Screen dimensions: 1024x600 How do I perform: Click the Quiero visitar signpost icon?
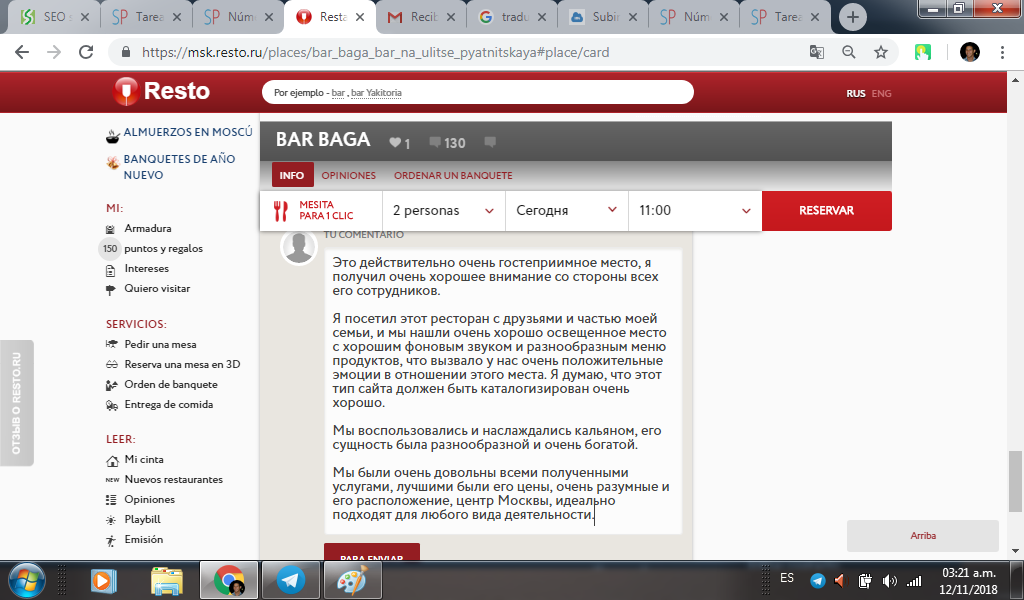coord(110,289)
